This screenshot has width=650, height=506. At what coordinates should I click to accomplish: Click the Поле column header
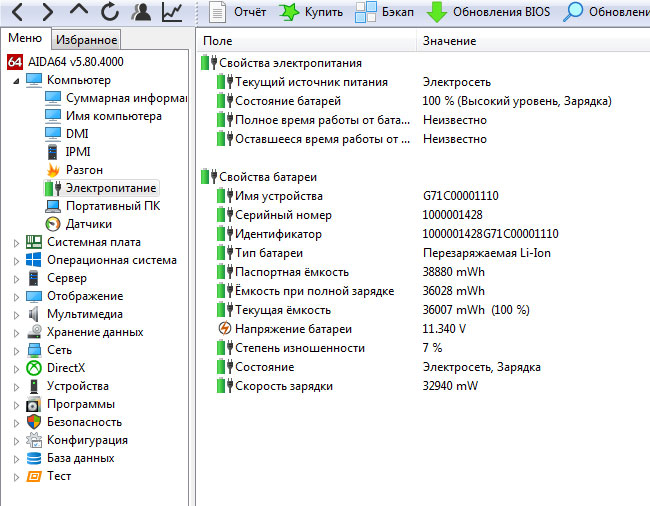pos(307,41)
